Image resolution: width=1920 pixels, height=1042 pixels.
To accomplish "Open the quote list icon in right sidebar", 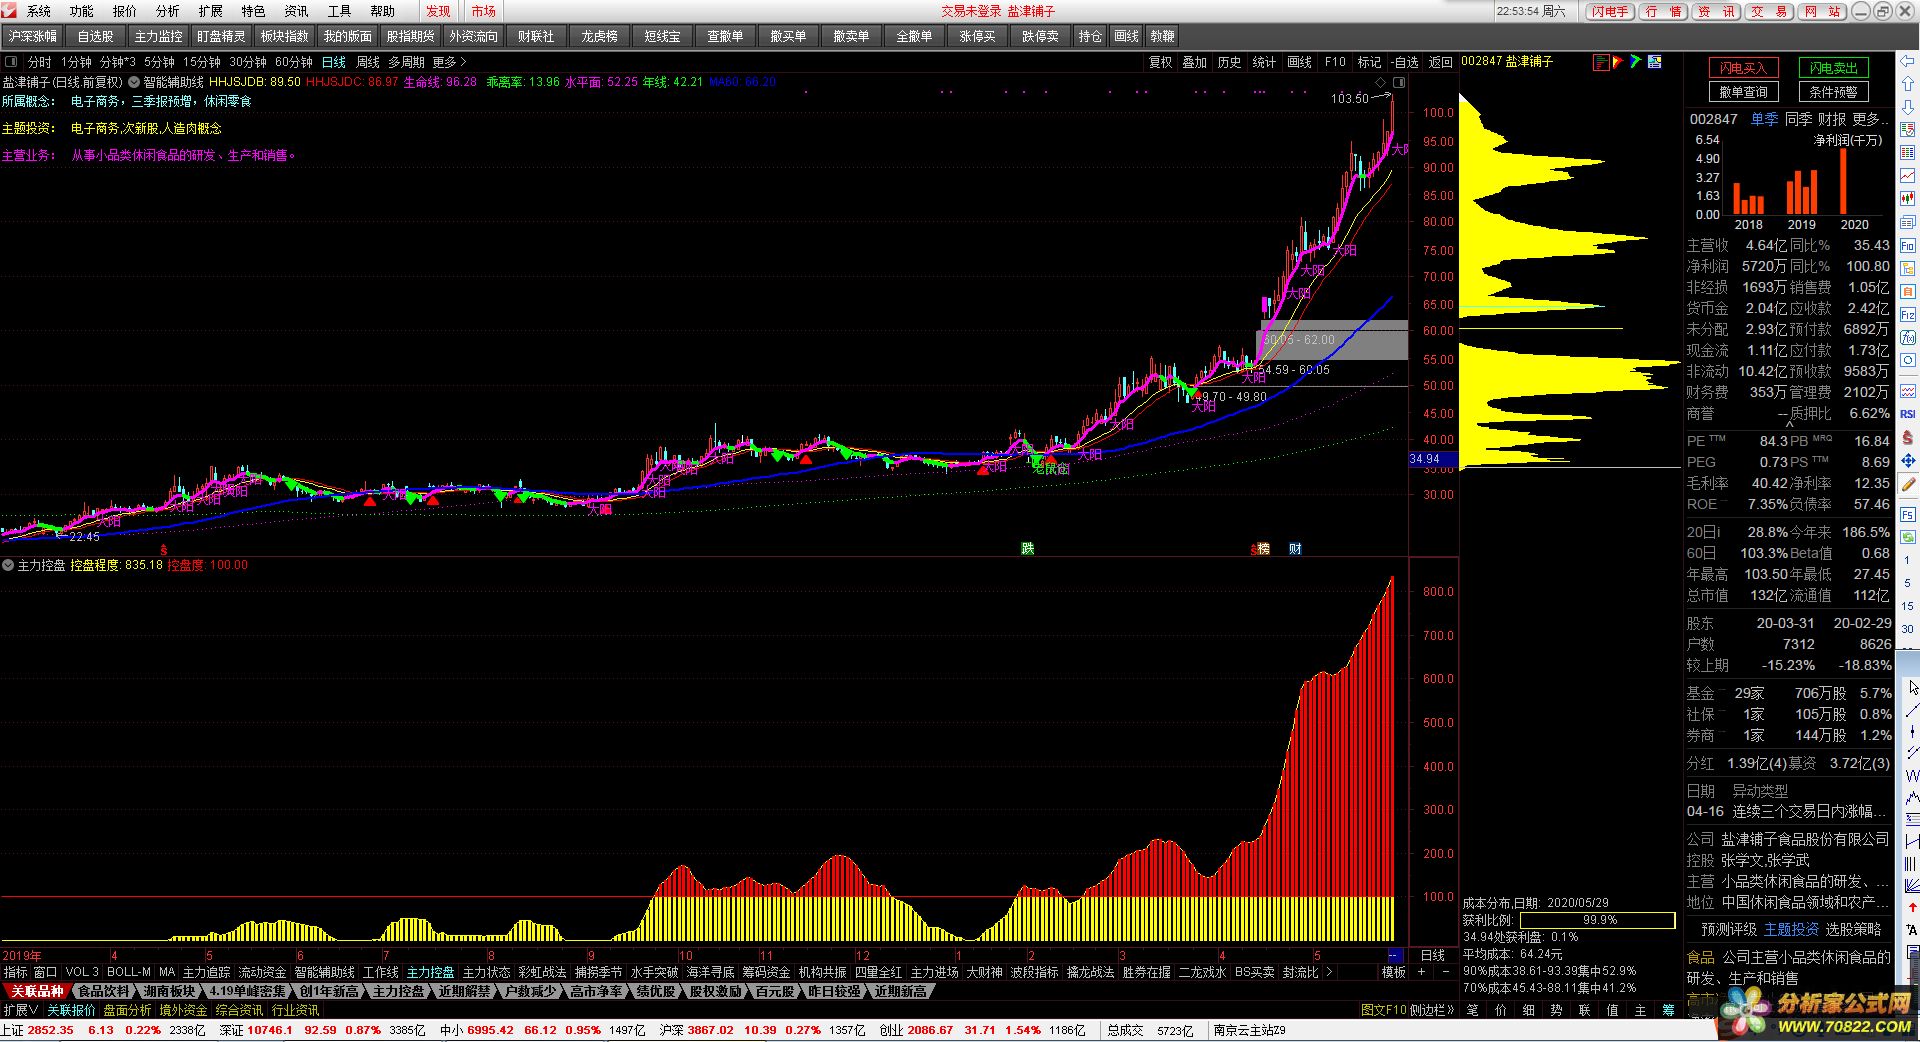I will coord(1908,130).
